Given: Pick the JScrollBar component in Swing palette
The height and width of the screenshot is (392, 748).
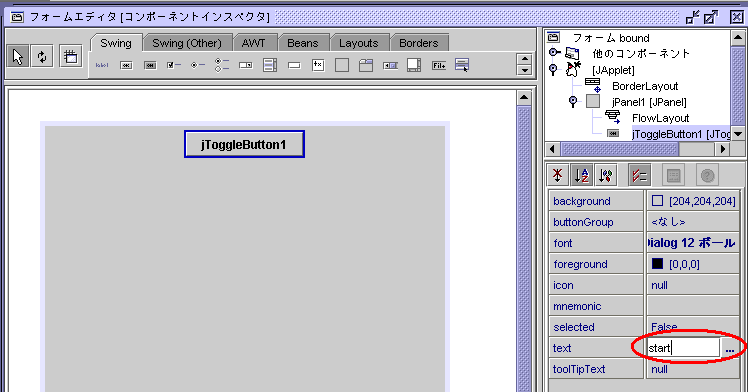Looking at the screenshot, I should (x=390, y=65).
